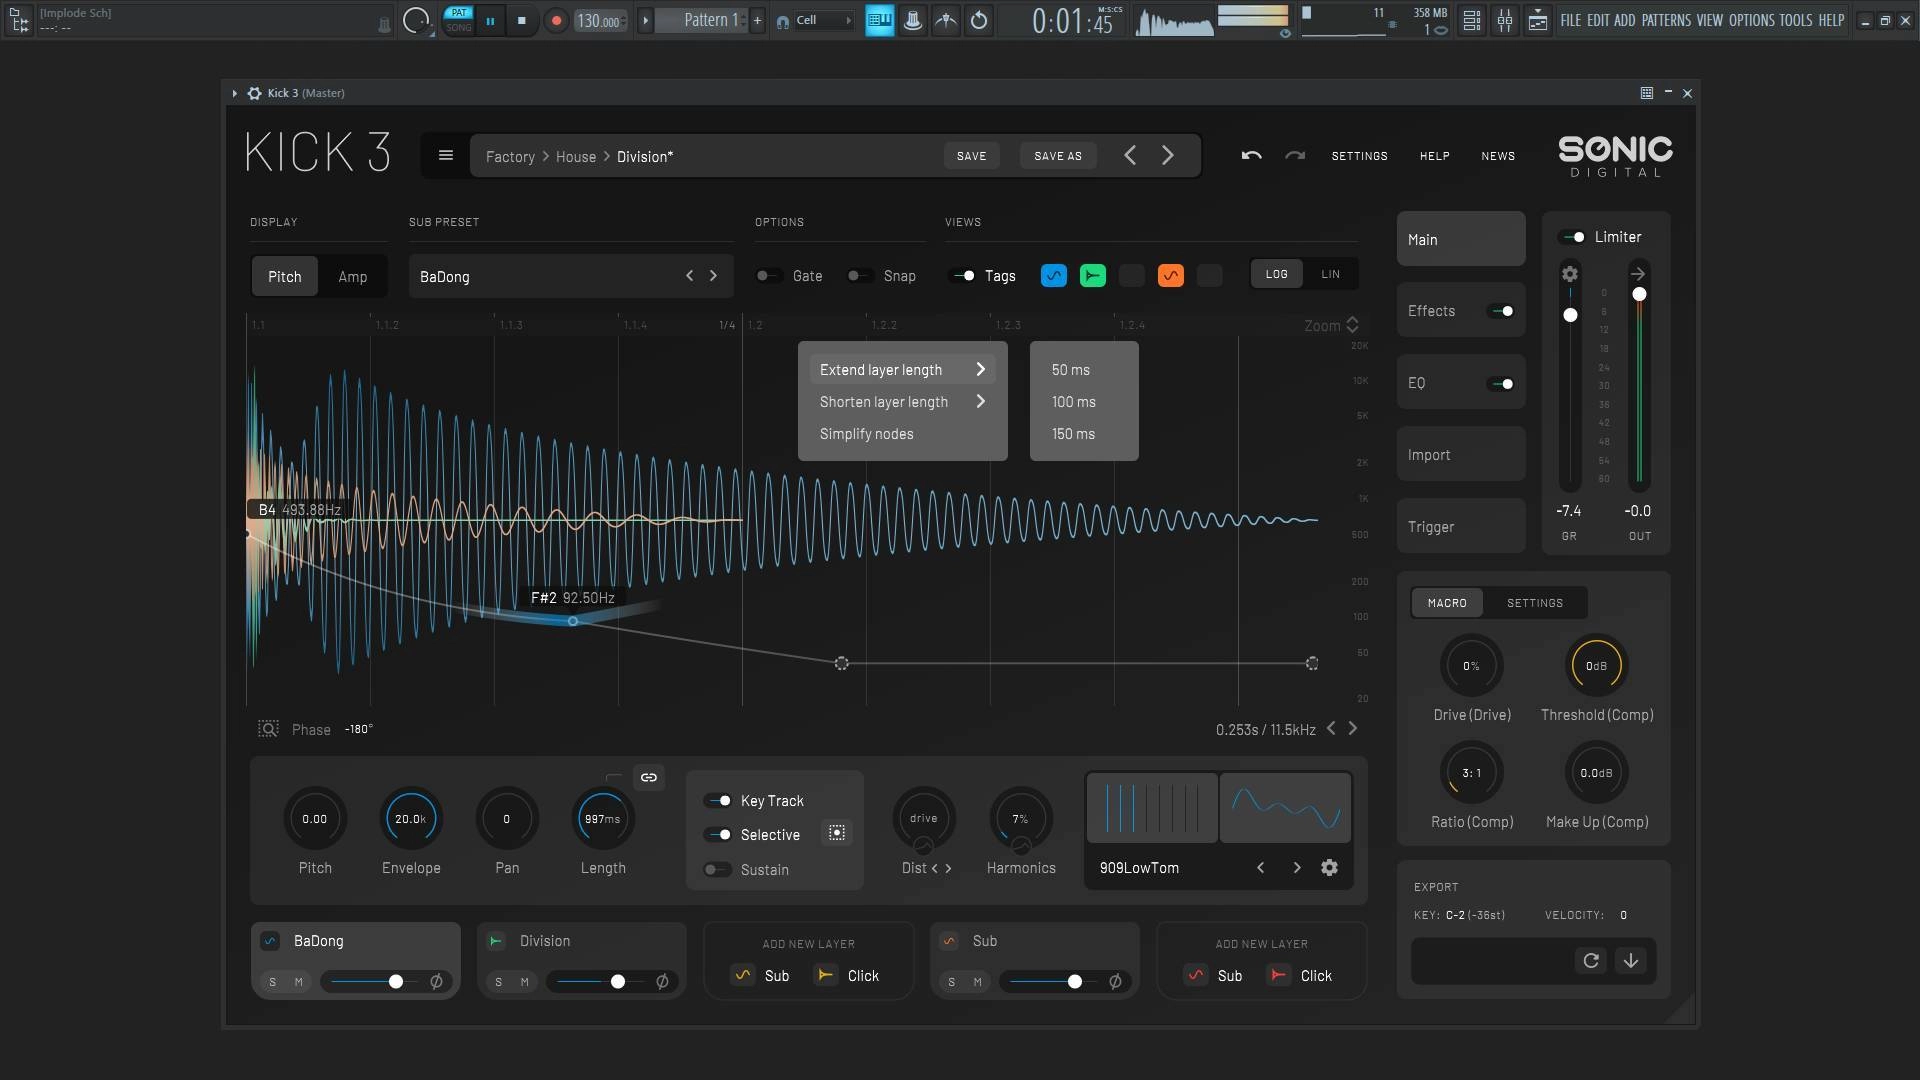Enable the Snap option

click(x=859, y=275)
